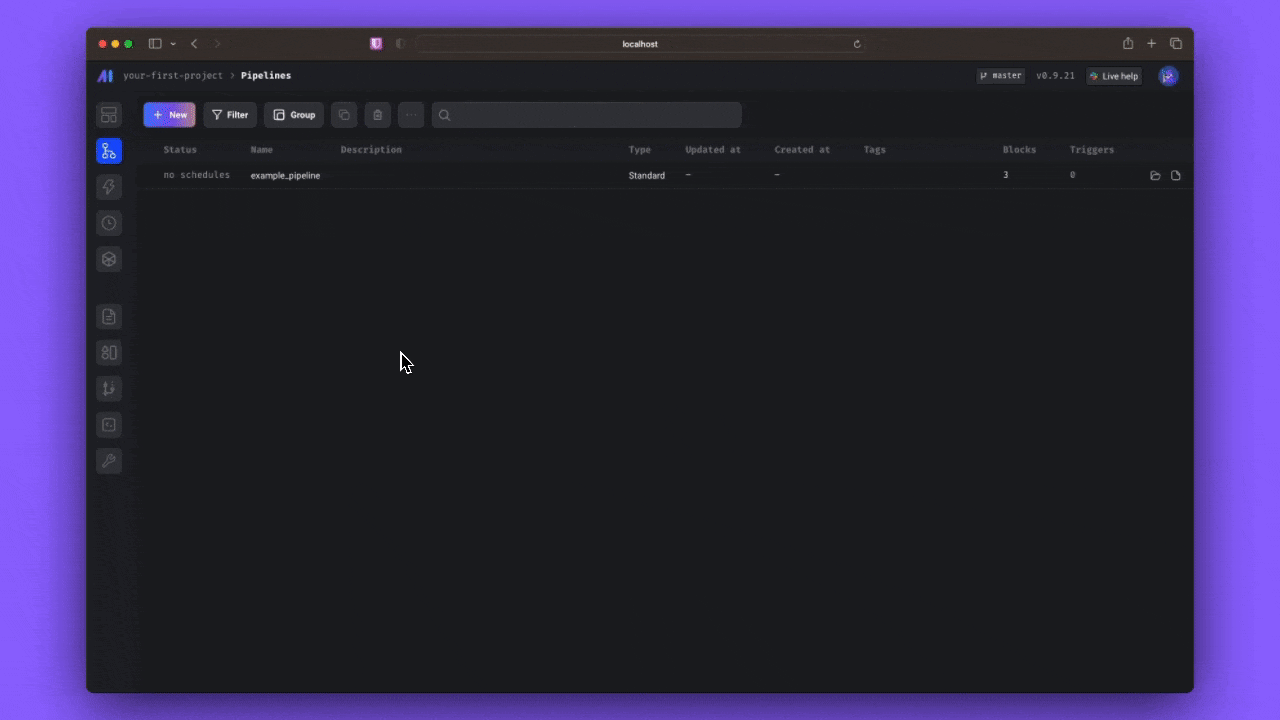Screen dimensions: 1280x720
Task: Click the Tags column header
Action: [875, 150]
